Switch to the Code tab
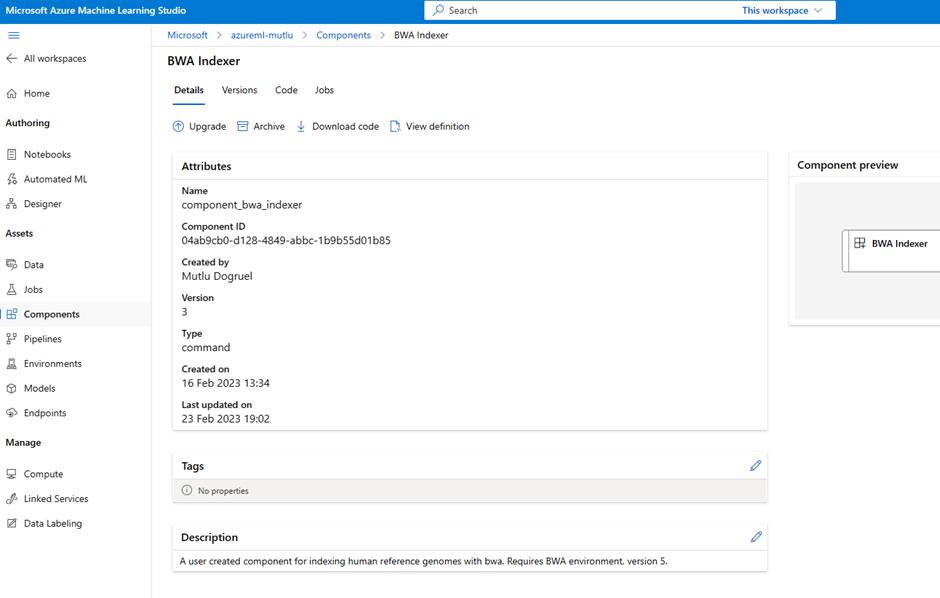 coord(286,90)
